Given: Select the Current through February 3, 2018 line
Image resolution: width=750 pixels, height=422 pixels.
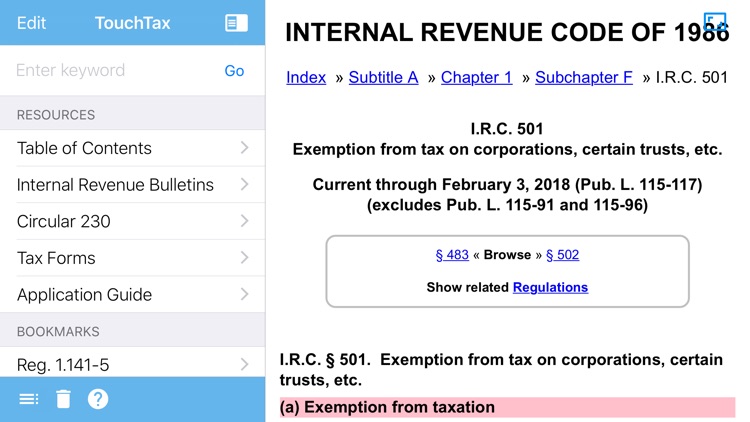Looking at the screenshot, I should coord(507,185).
